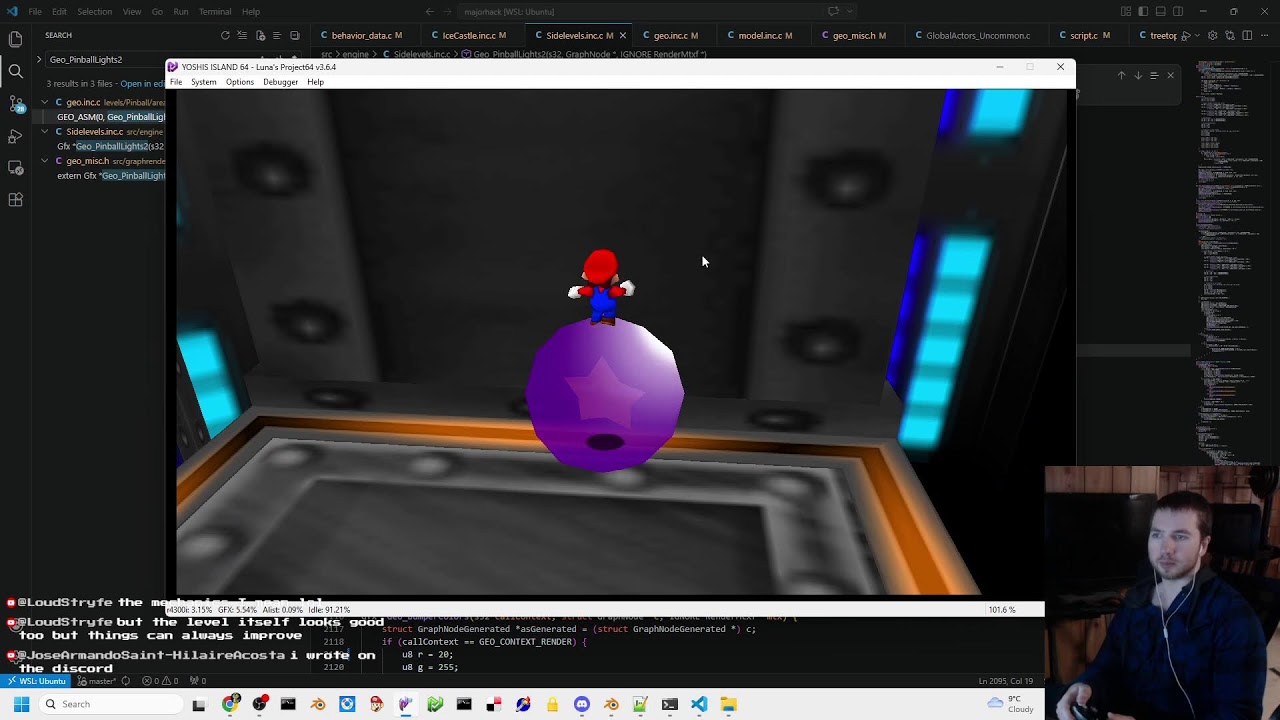Close the Sidelevels.inc.c tab
The height and width of the screenshot is (720, 1280).
[x=623, y=36]
